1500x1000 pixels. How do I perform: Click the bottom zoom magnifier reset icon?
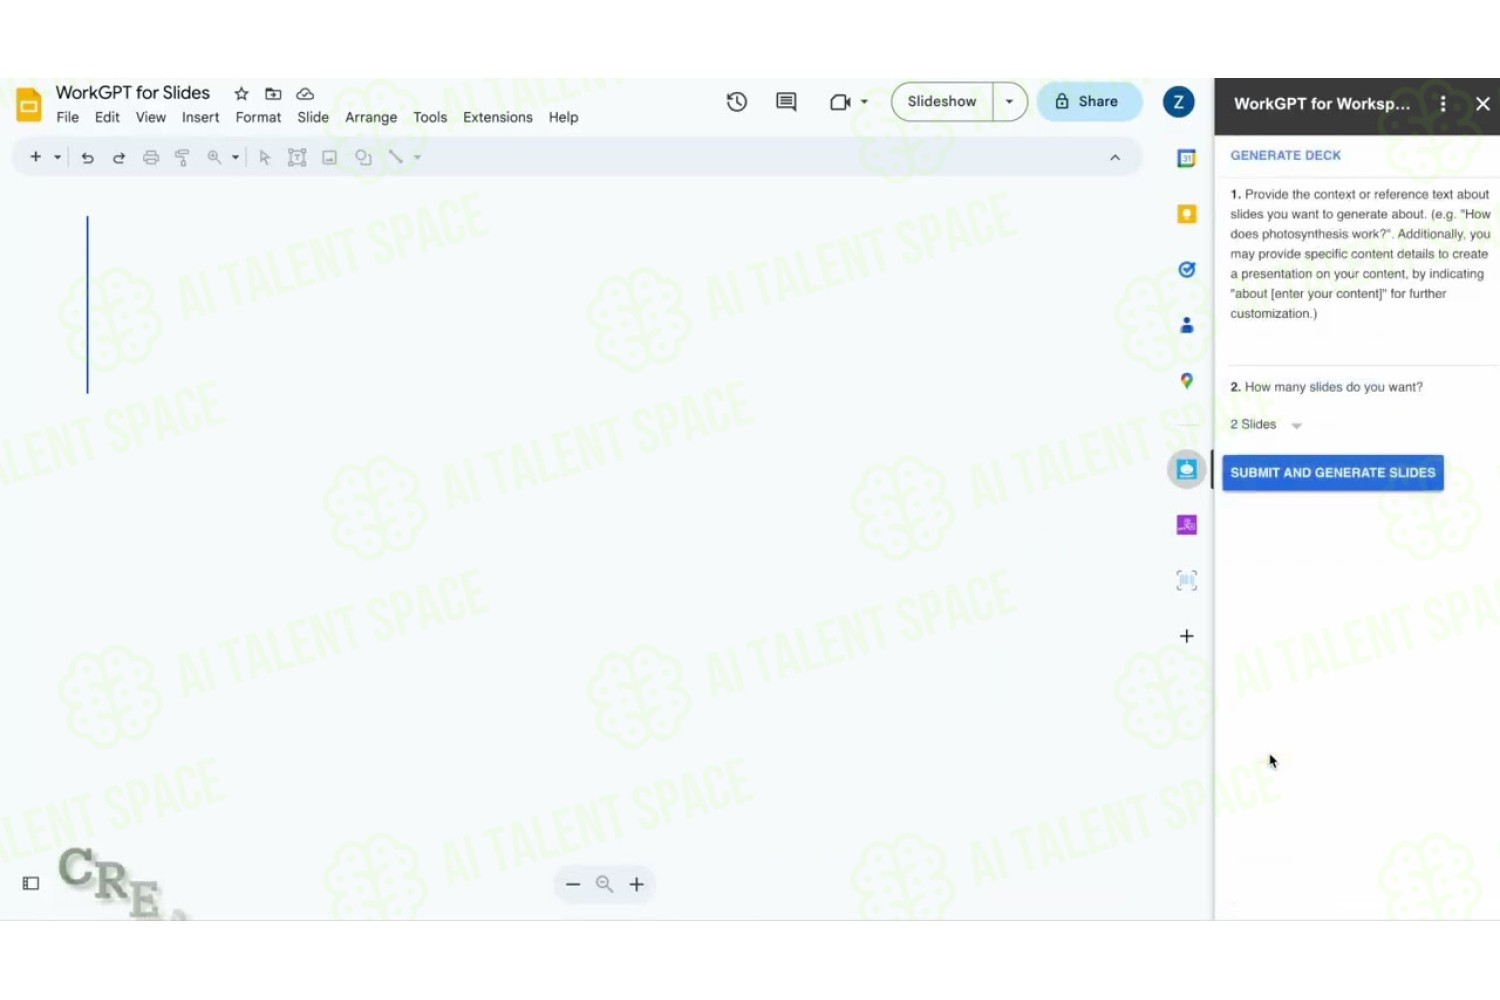pyautogui.click(x=604, y=884)
